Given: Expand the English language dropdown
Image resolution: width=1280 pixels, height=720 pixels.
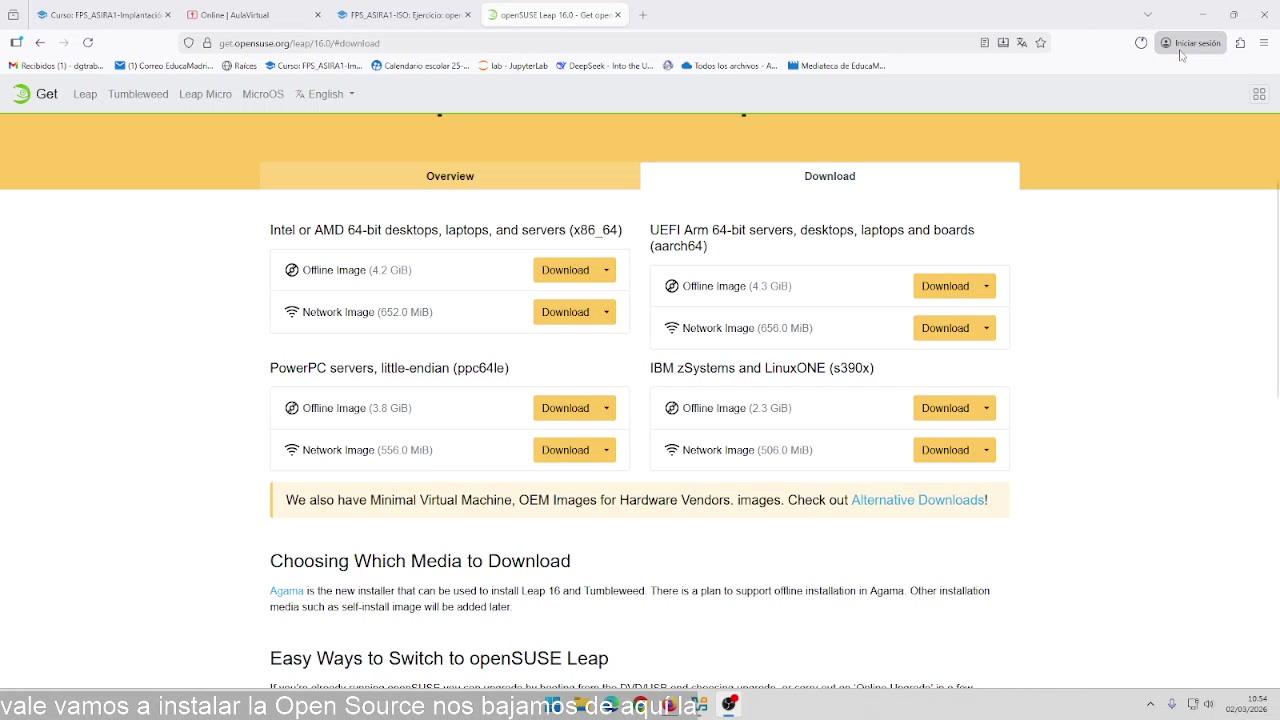Looking at the screenshot, I should [x=326, y=94].
